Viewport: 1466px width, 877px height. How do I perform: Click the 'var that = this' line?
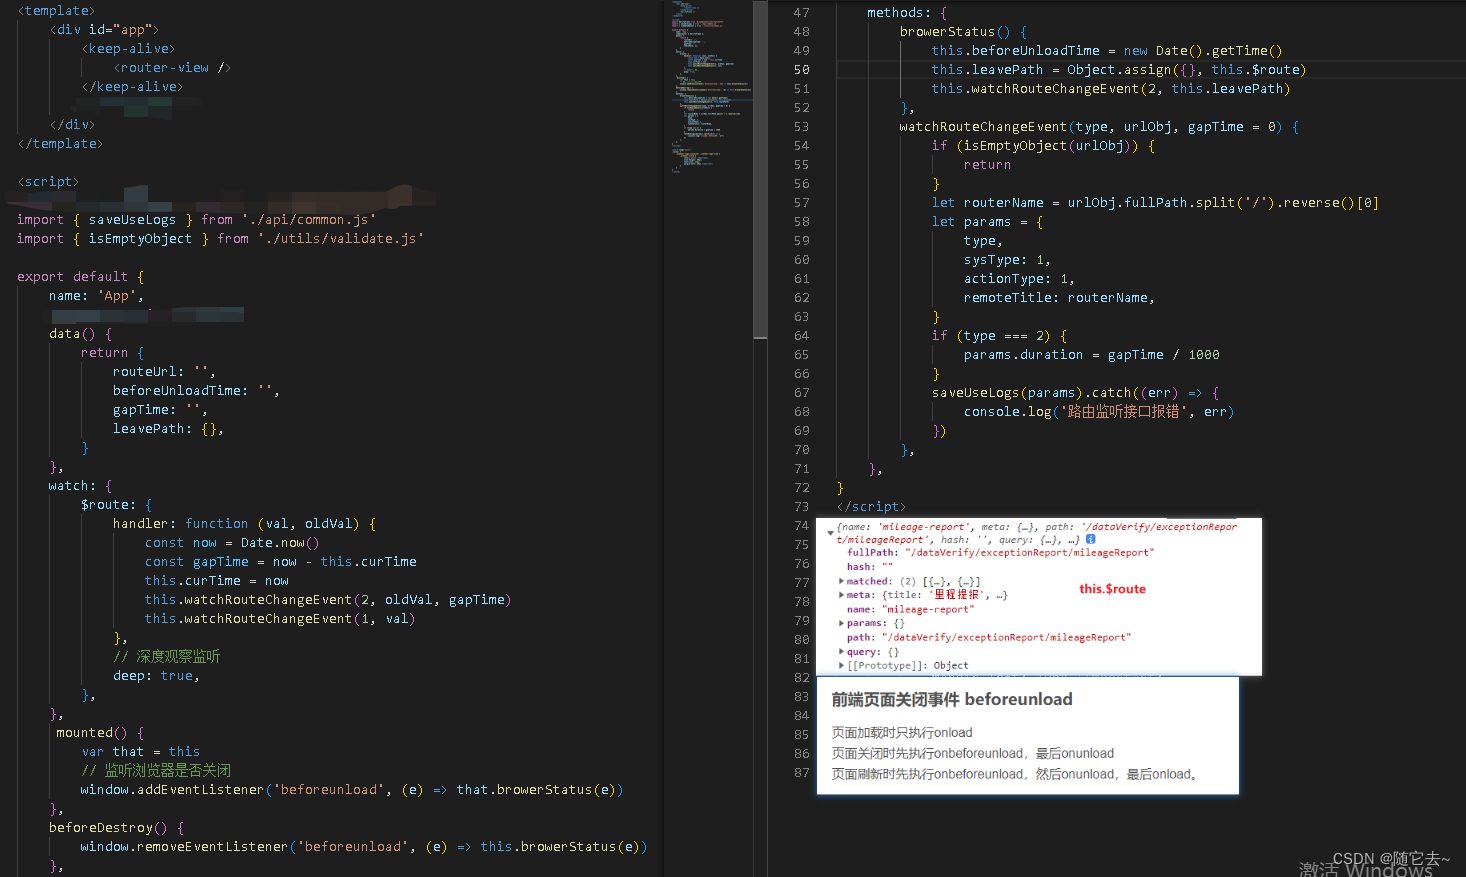(141, 752)
